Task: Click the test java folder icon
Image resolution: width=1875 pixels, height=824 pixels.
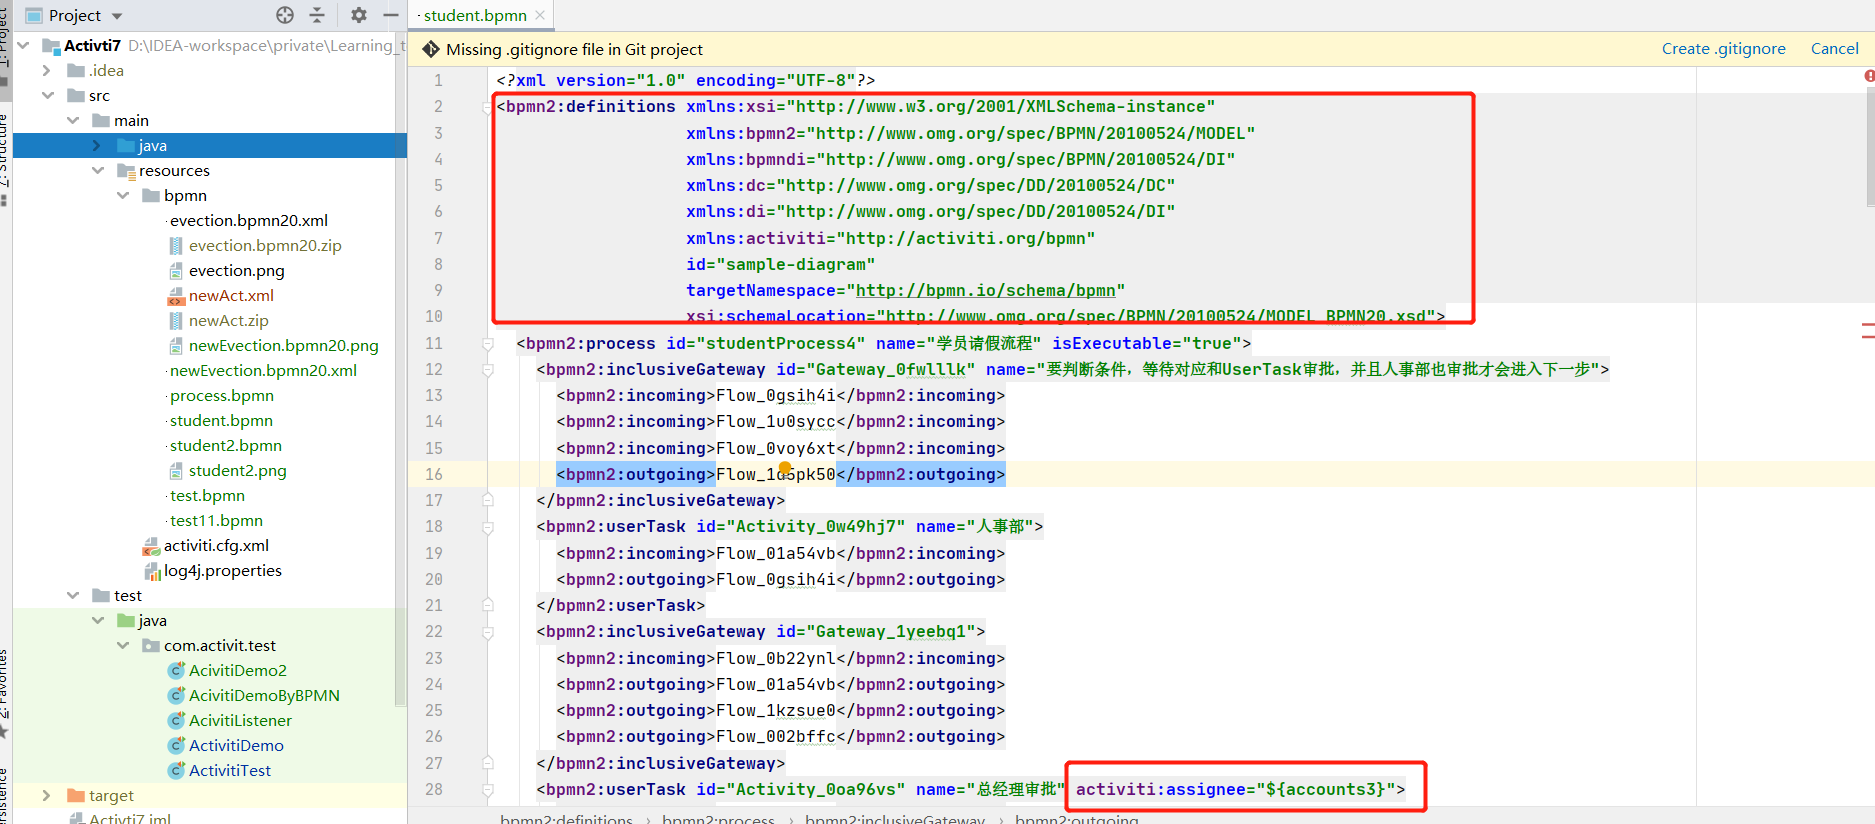Action: (126, 620)
